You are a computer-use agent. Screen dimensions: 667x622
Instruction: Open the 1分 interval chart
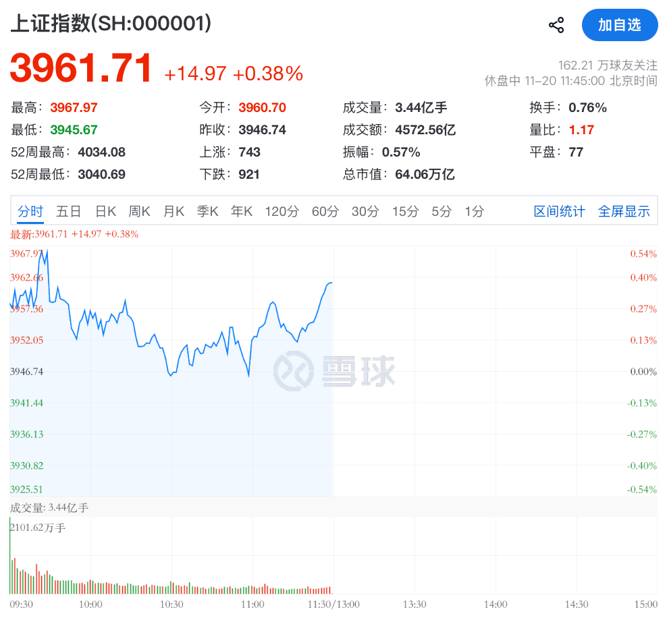tap(474, 211)
